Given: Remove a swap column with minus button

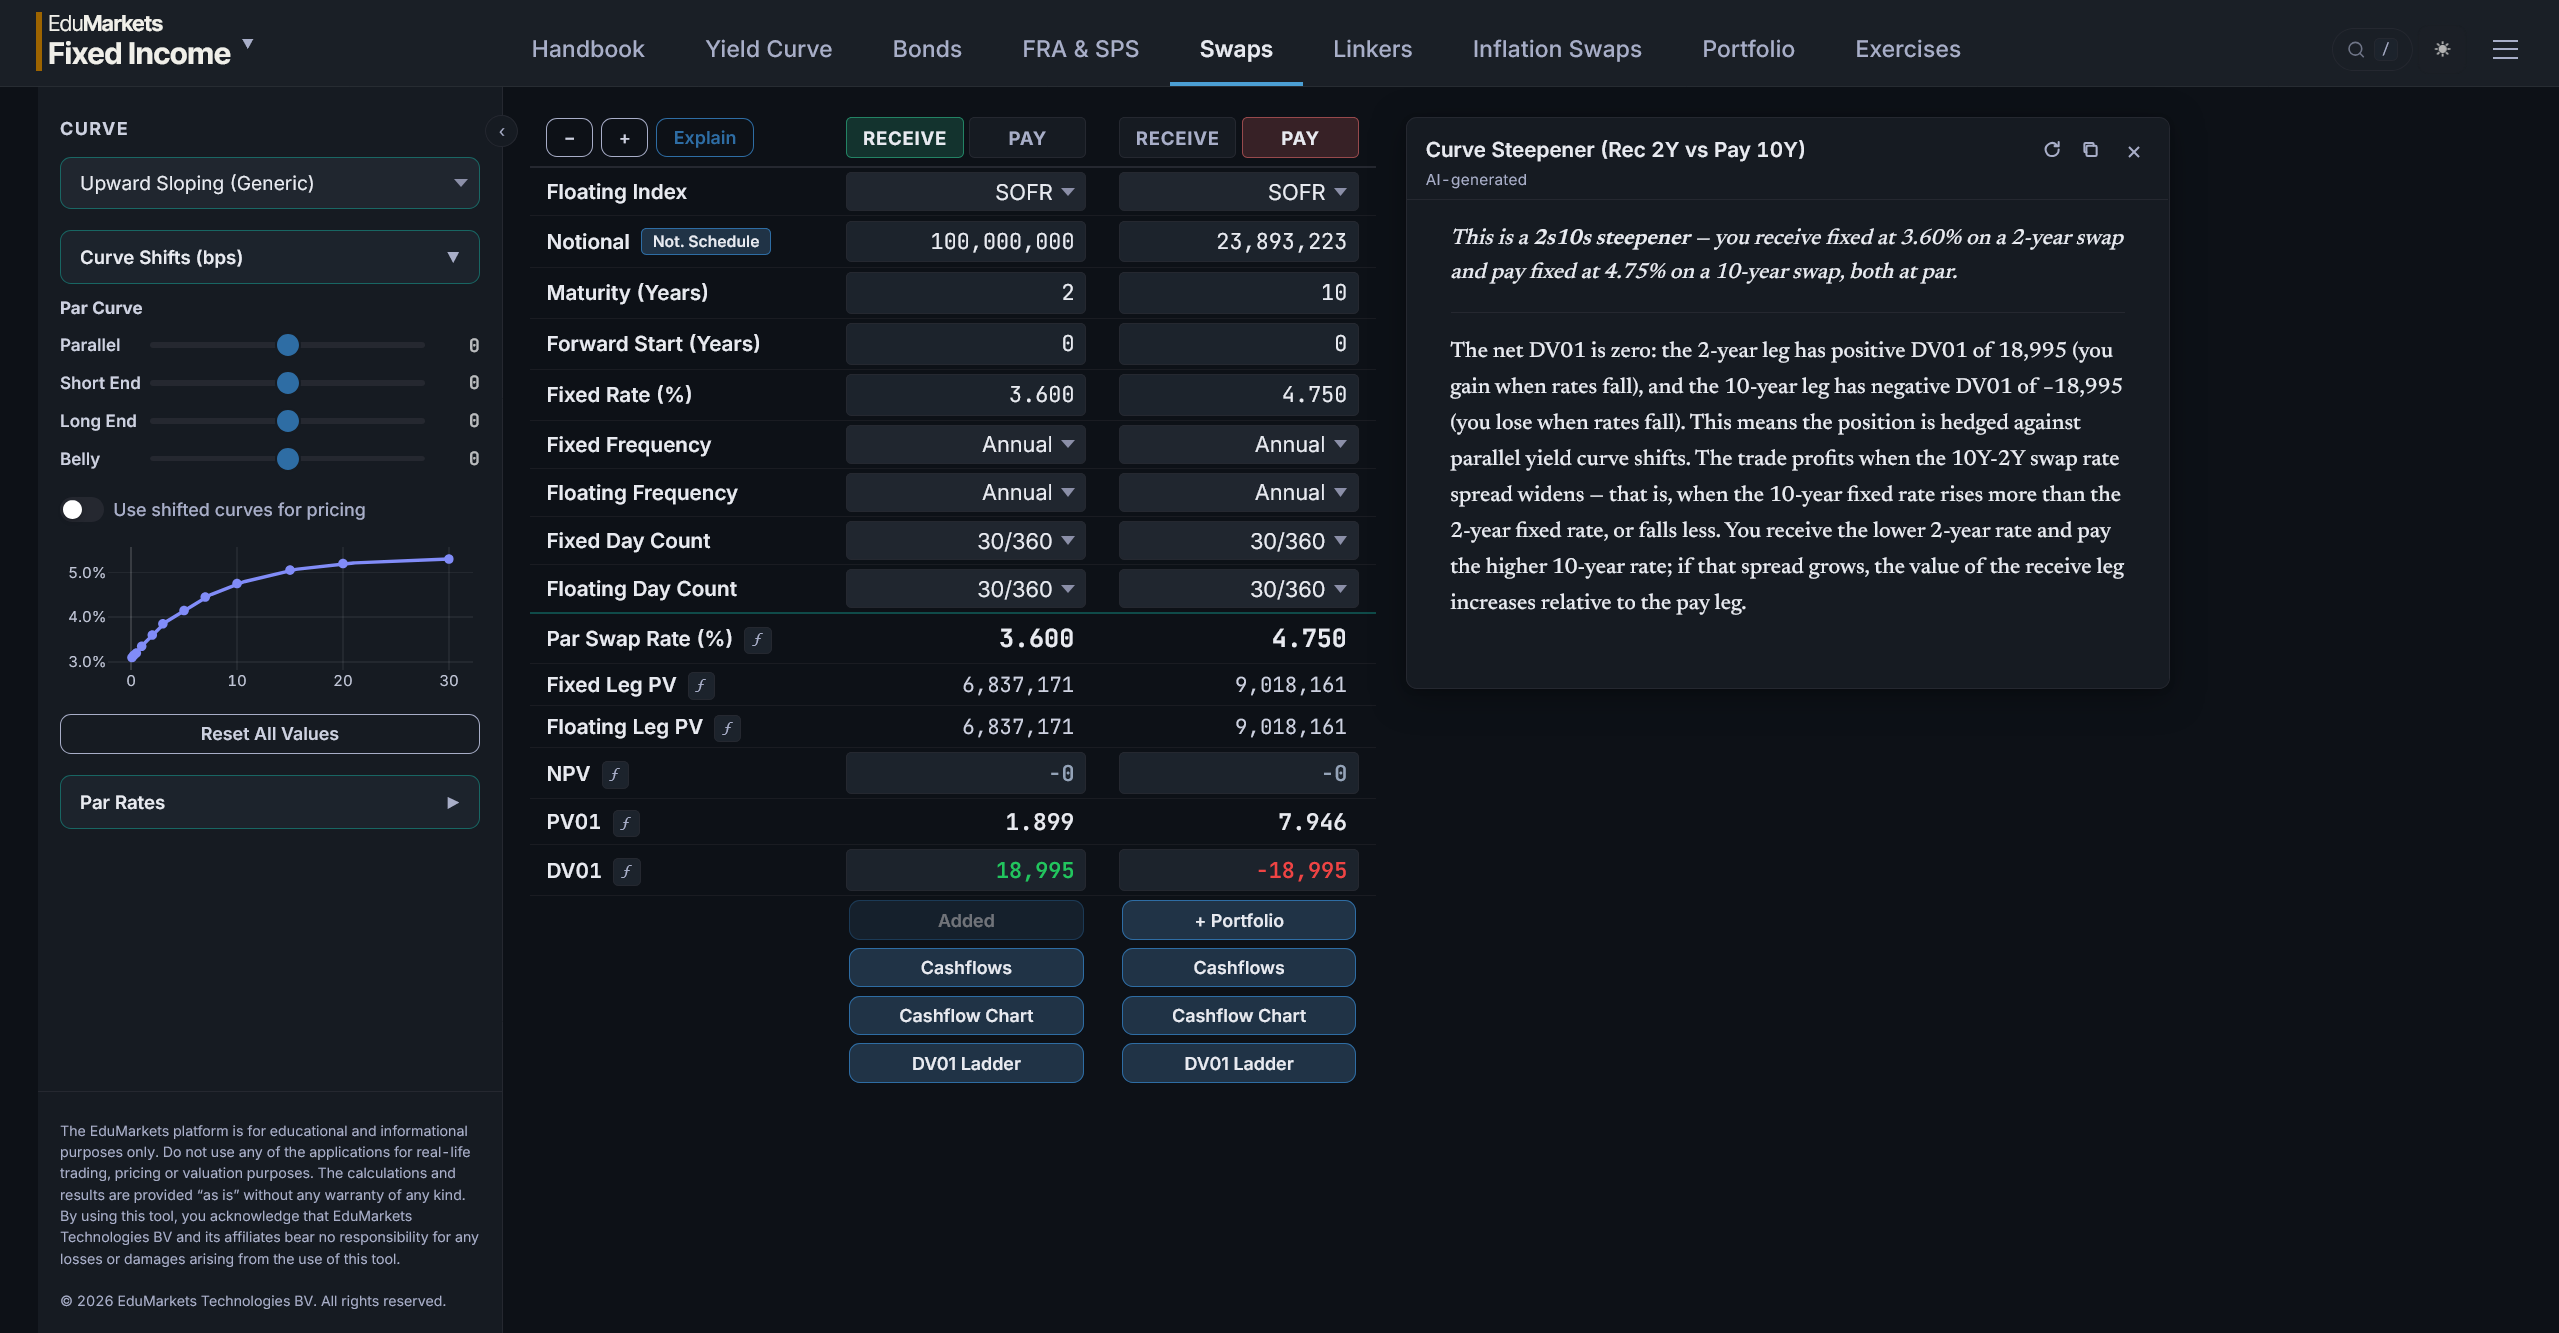Looking at the screenshot, I should [x=569, y=138].
